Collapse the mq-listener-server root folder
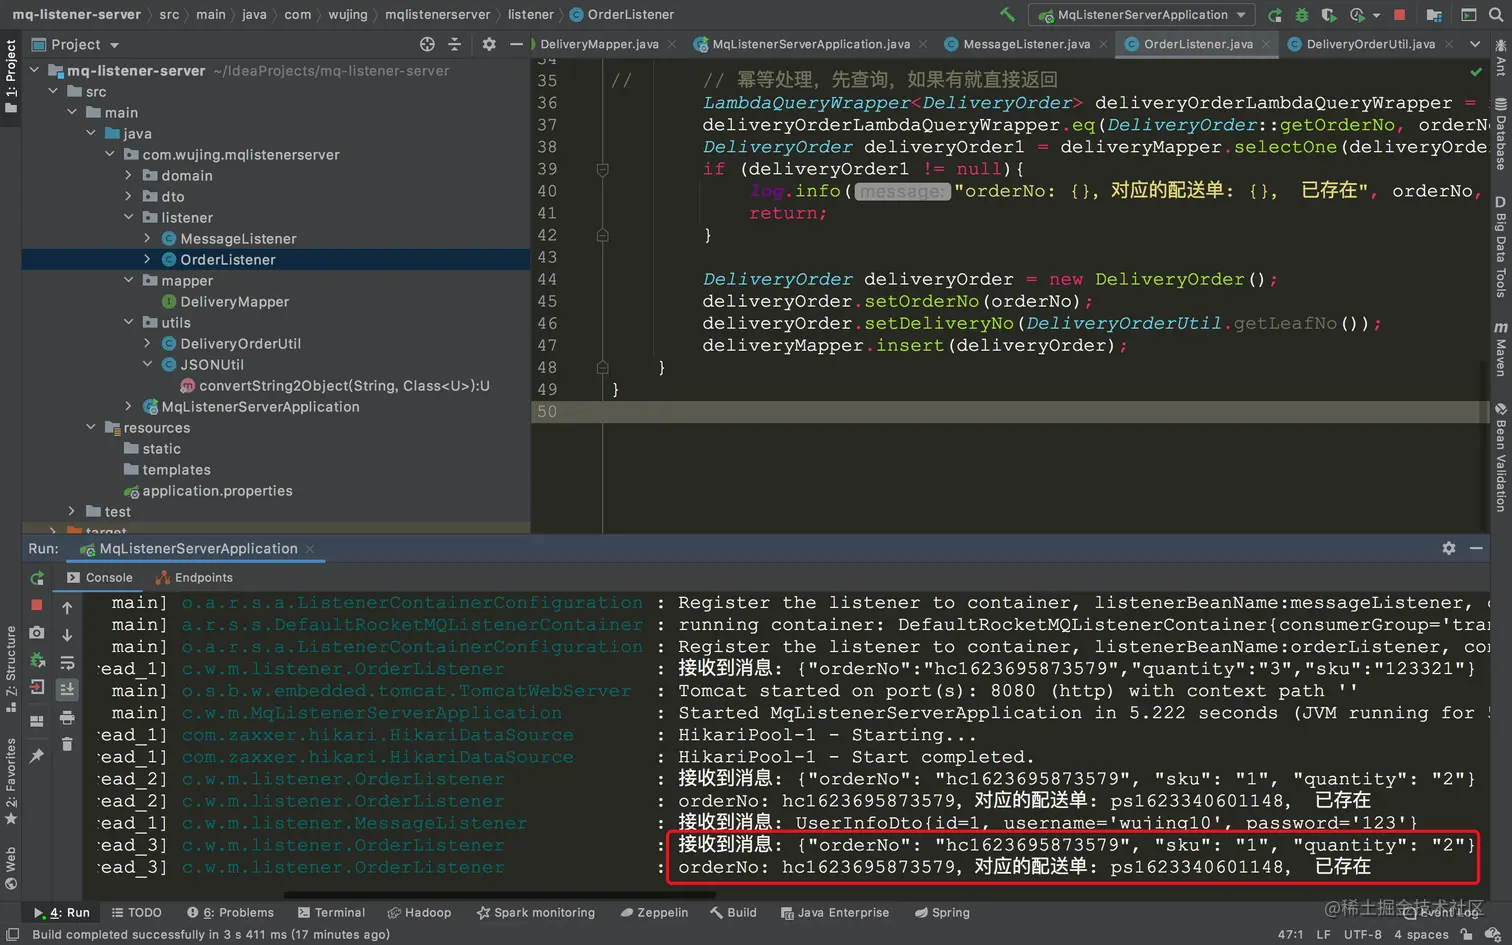 click(x=35, y=71)
